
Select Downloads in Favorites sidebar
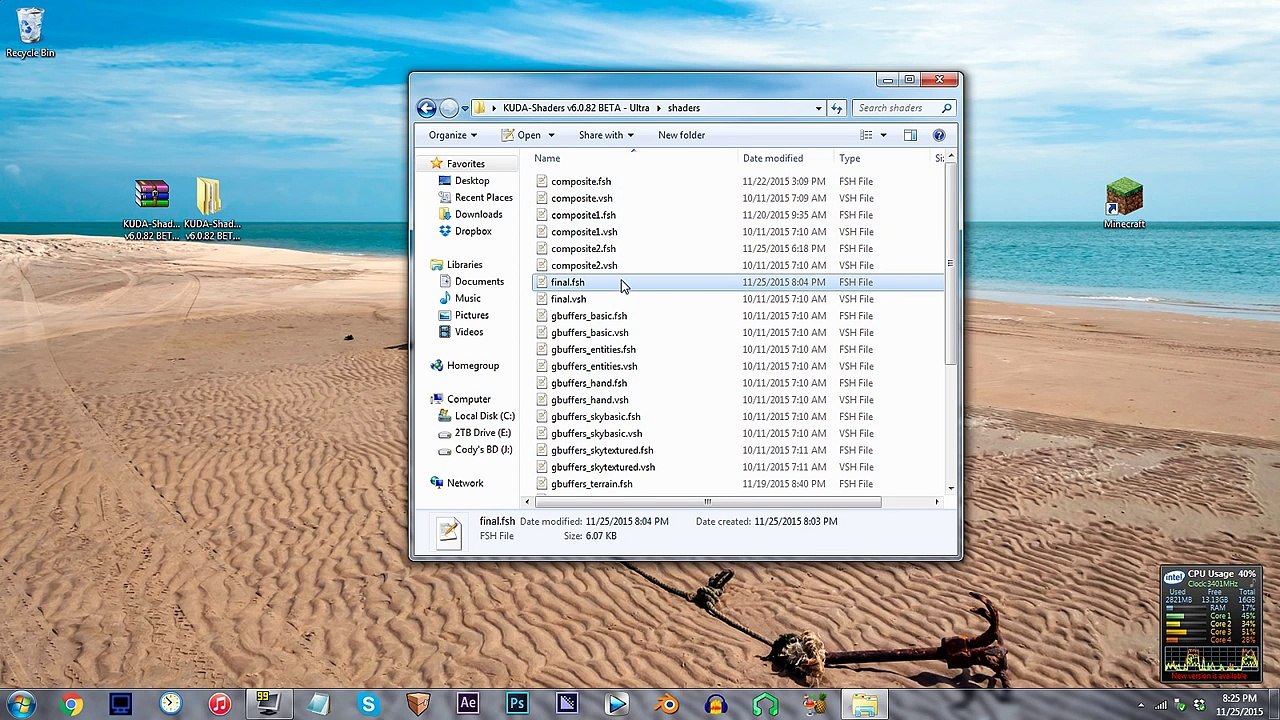(x=478, y=214)
